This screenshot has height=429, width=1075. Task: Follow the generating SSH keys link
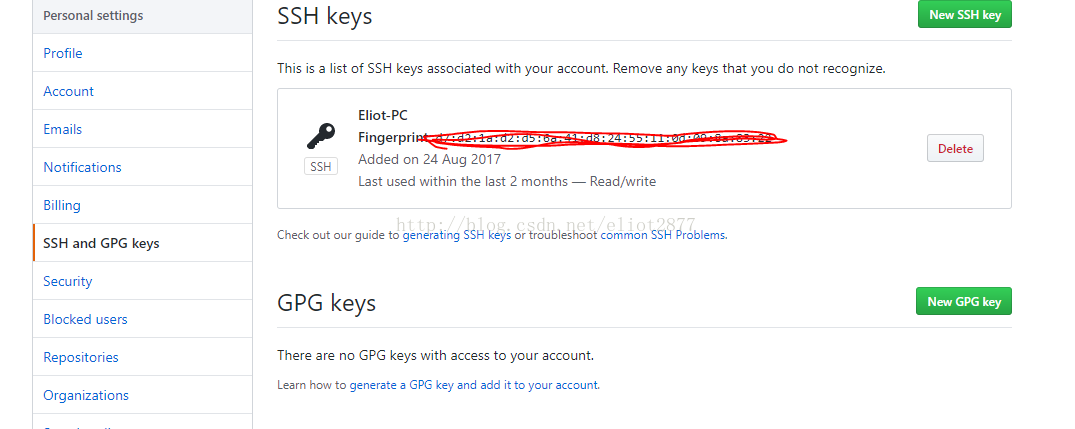[456, 235]
